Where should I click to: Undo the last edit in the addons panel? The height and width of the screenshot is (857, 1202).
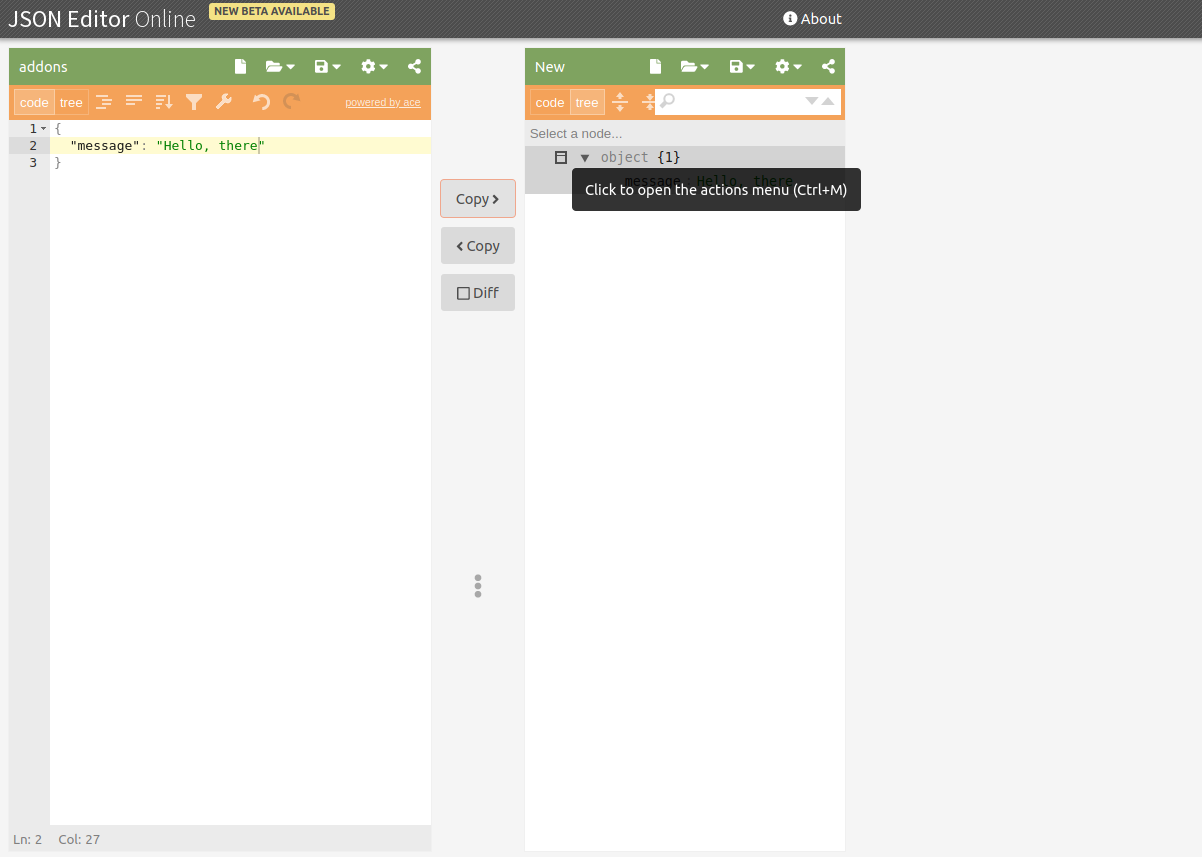[x=260, y=101]
